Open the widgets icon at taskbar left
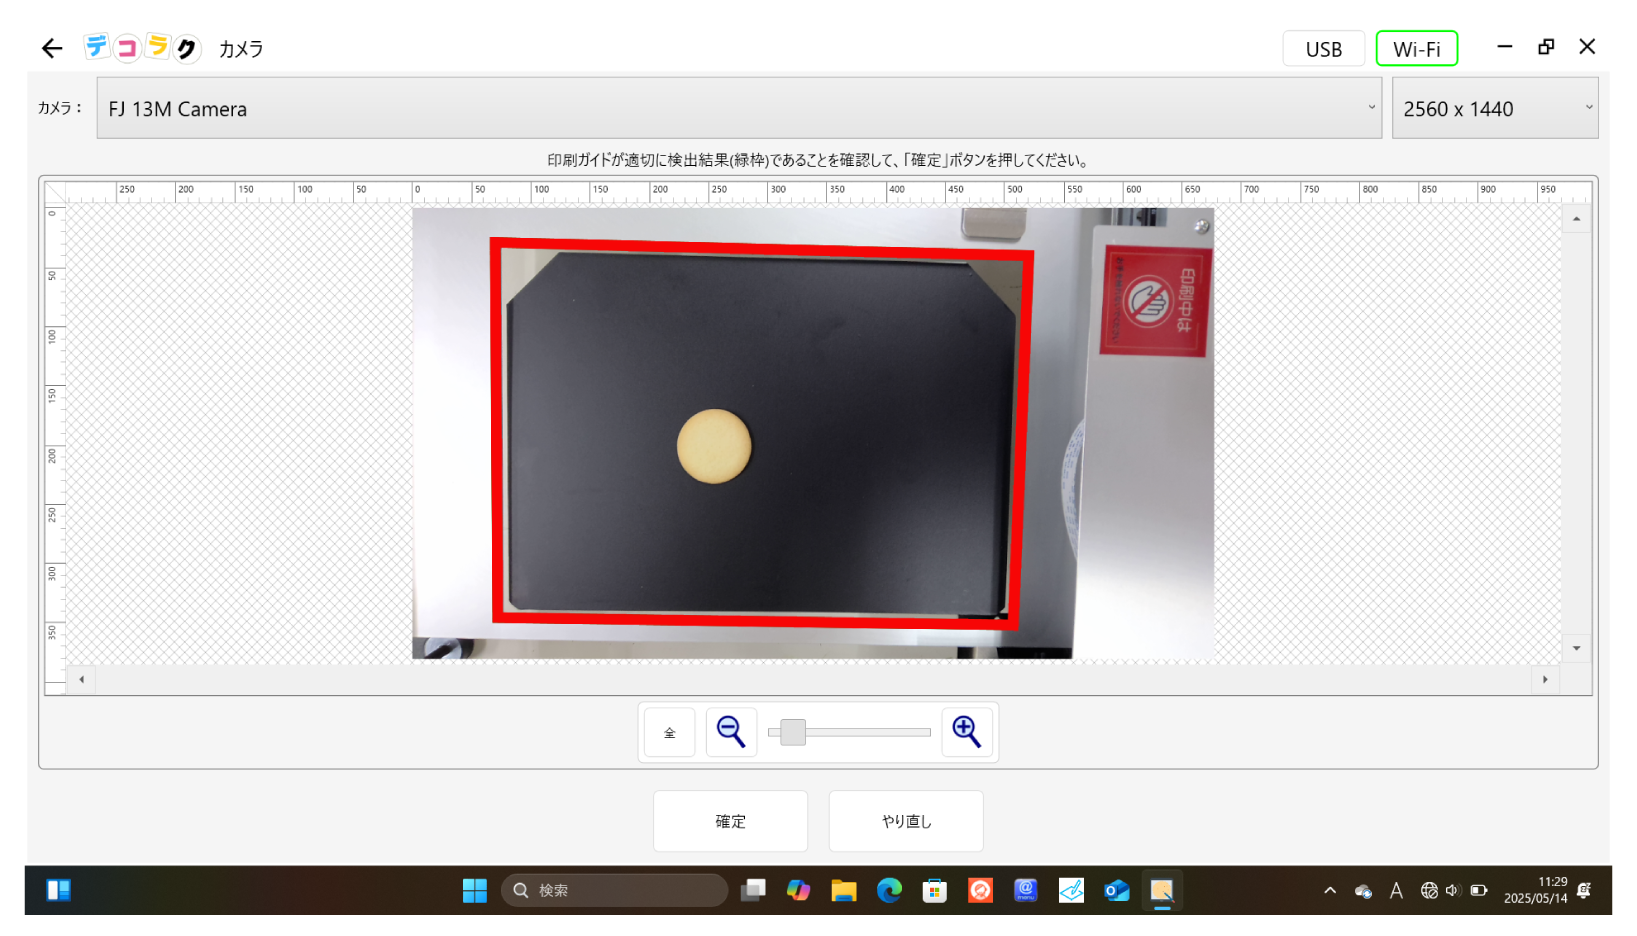The image size is (1637, 936). [59, 890]
